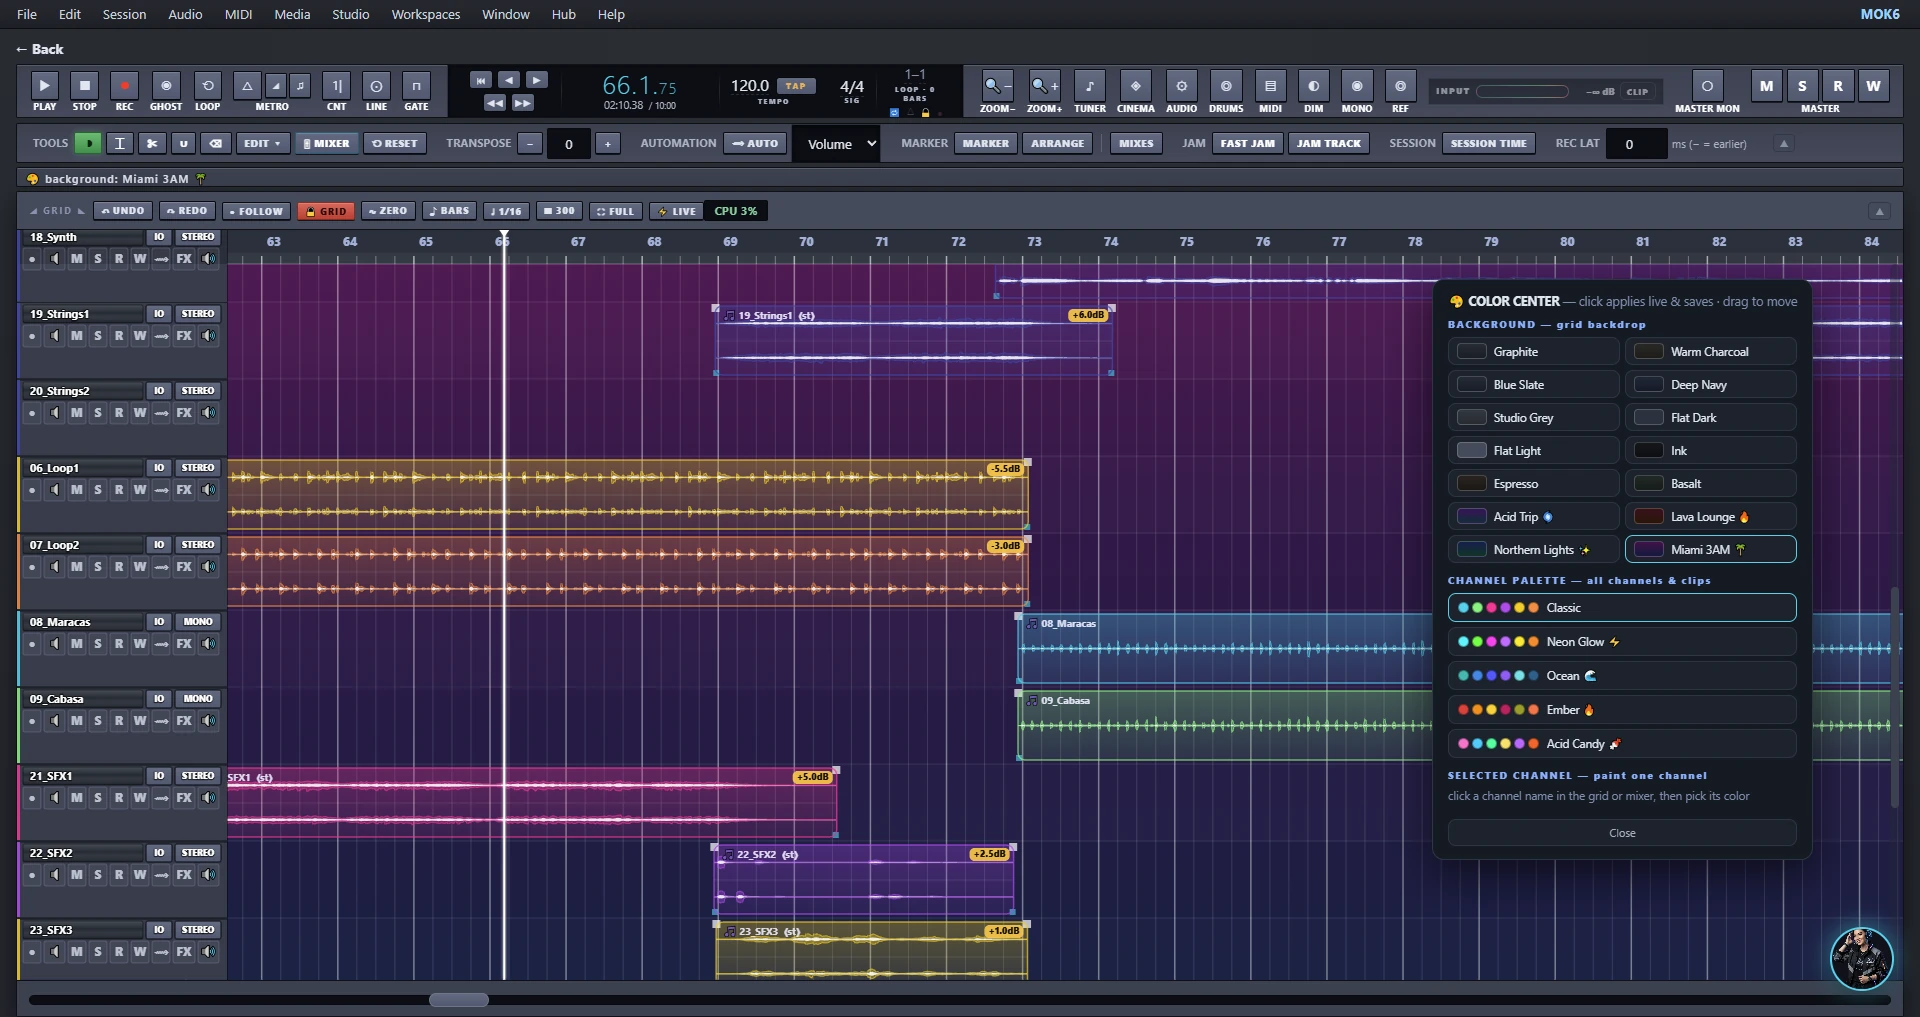This screenshot has width=1920, height=1017.
Task: Toggle MASTER MON circle button
Action: pos(1707,86)
